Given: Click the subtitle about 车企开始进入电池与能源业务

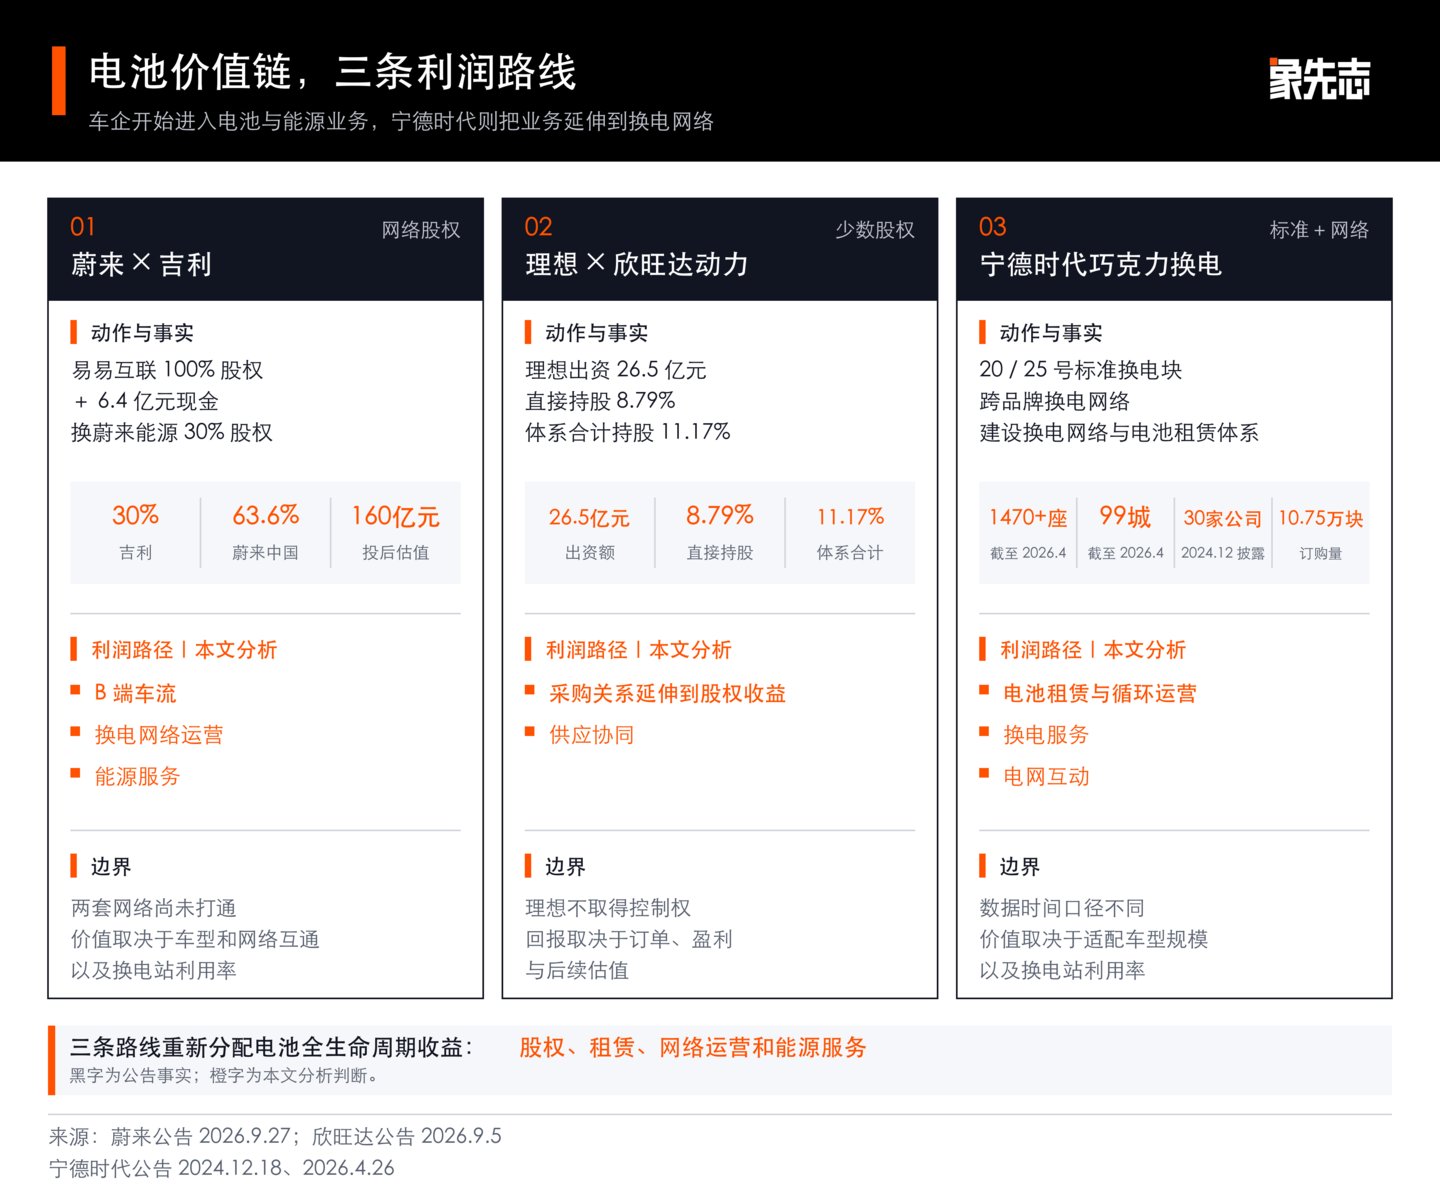Looking at the screenshot, I should coord(401,122).
